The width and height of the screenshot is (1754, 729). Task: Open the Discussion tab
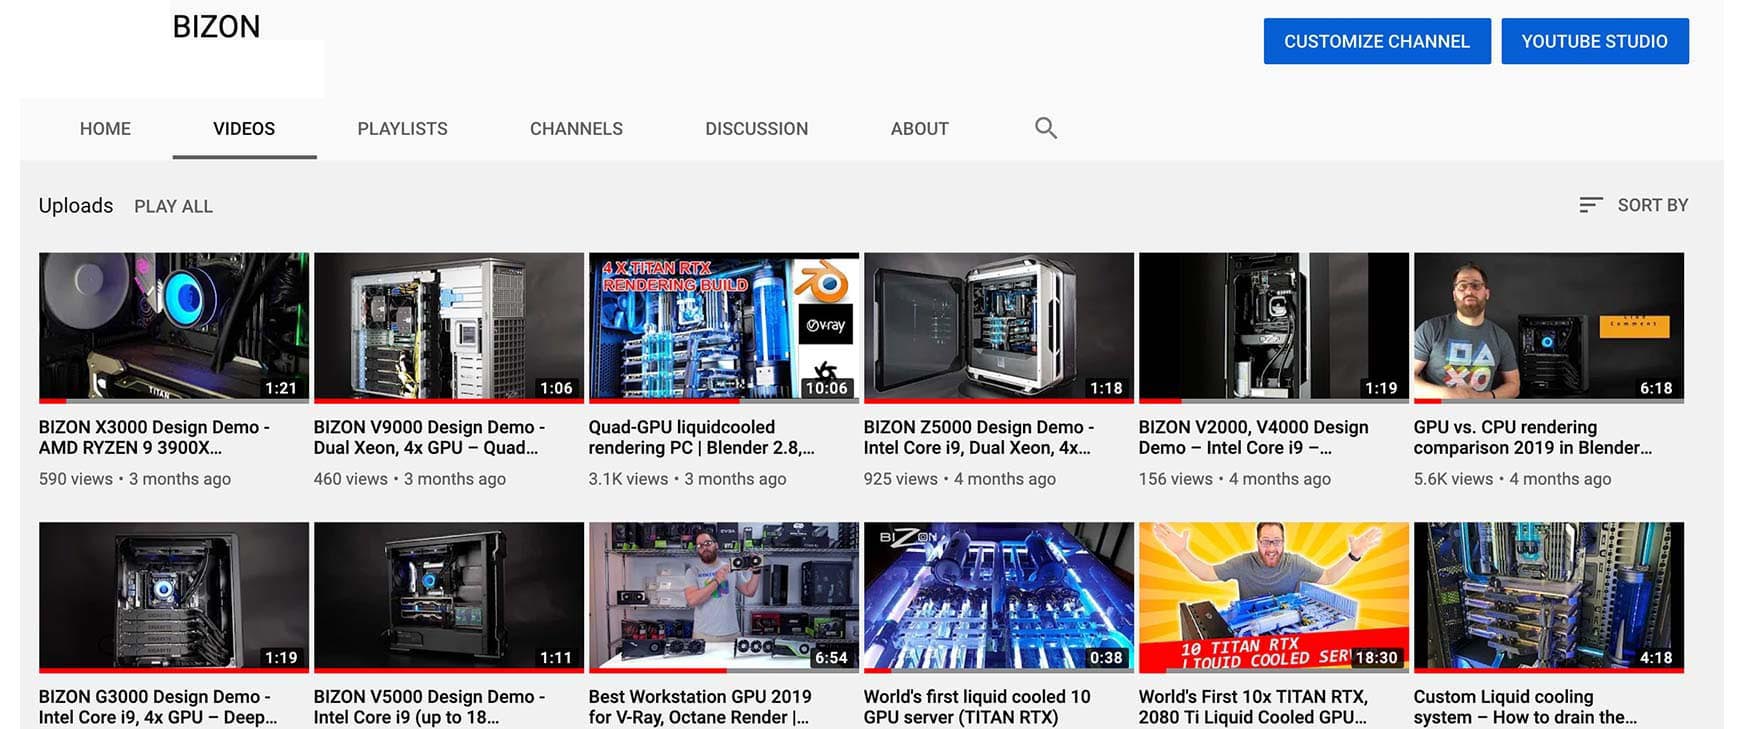click(756, 128)
